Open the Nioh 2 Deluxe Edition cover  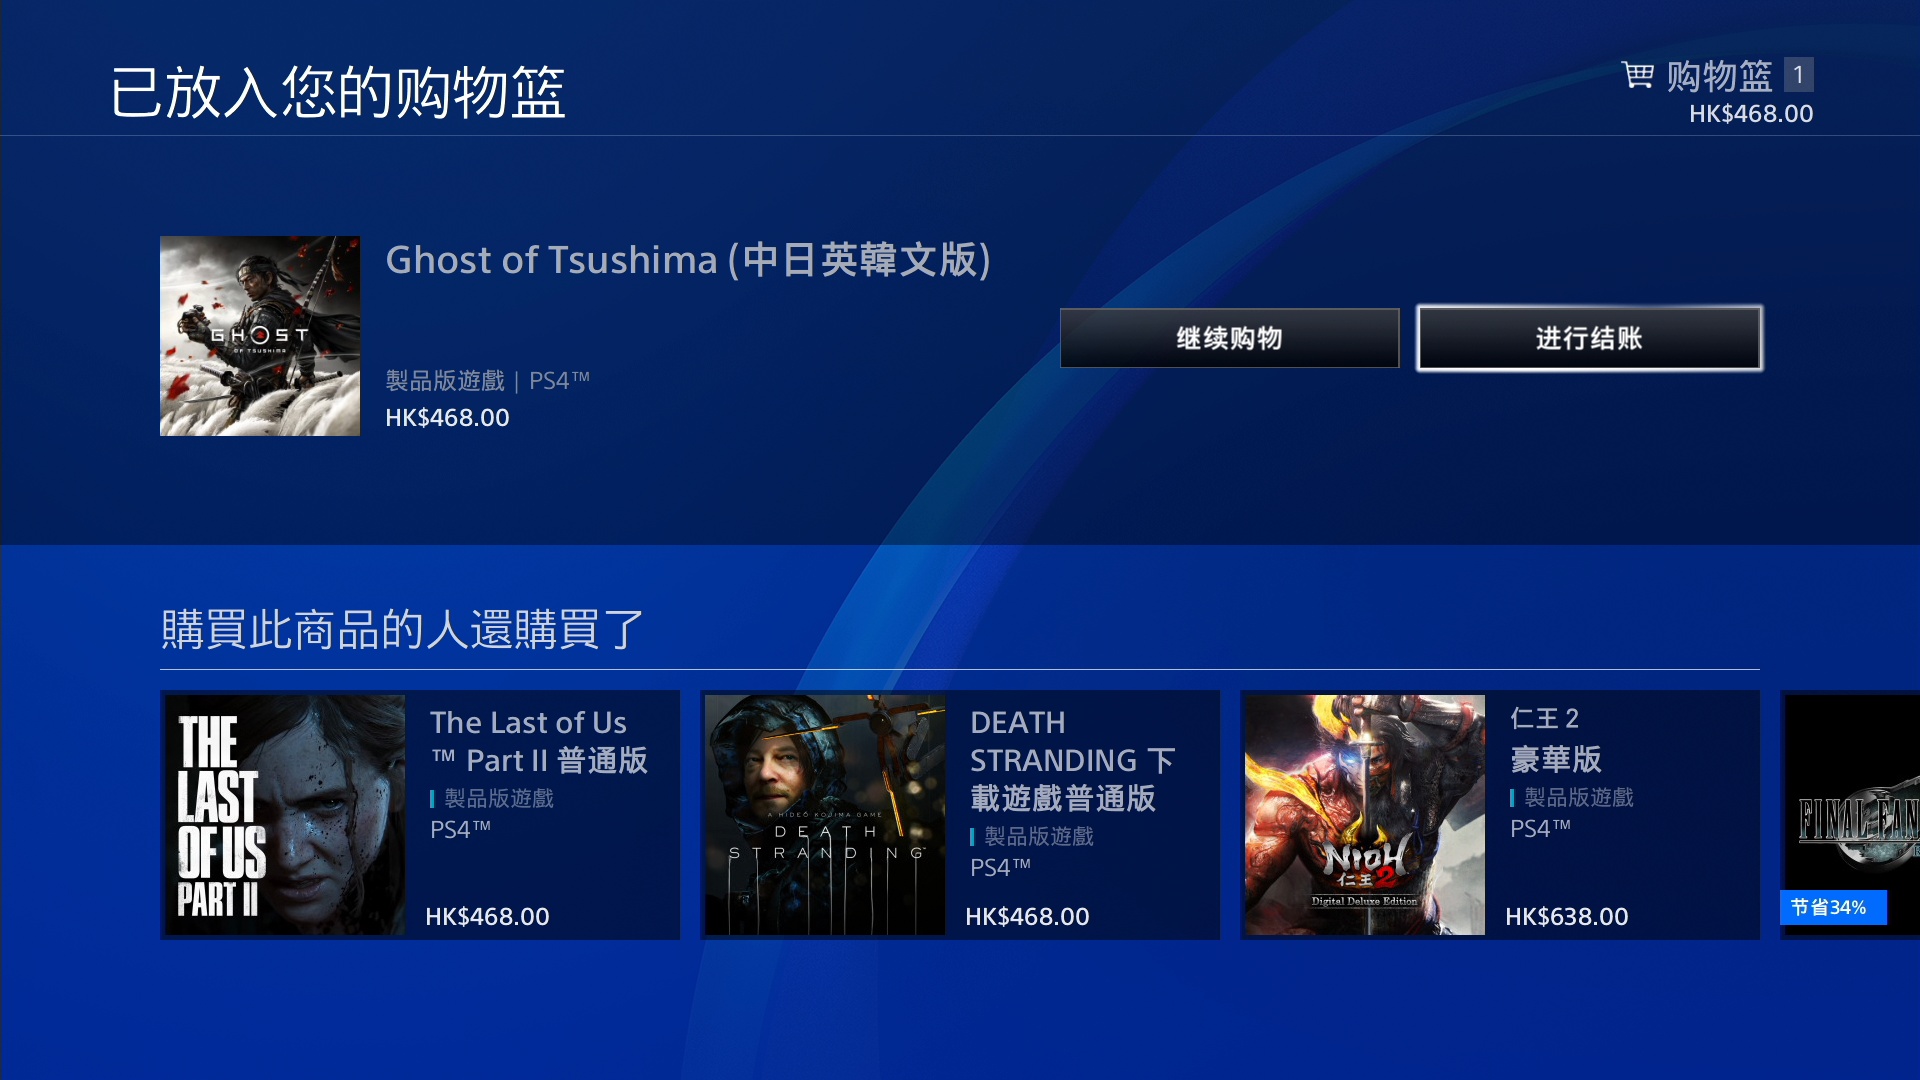coord(1365,815)
